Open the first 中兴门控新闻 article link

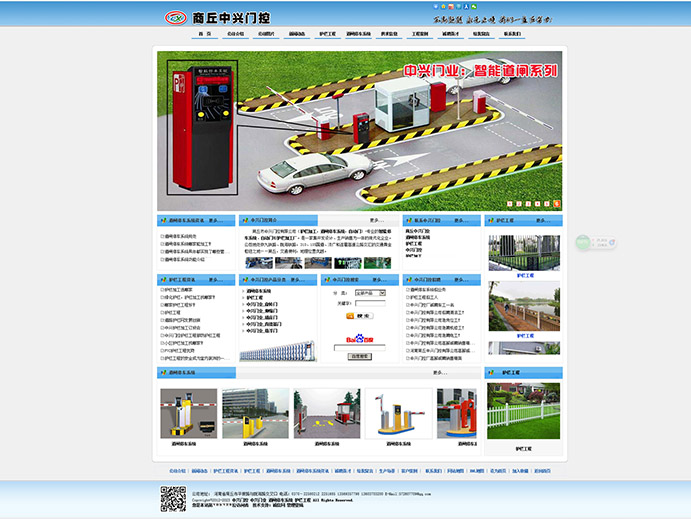[427, 290]
